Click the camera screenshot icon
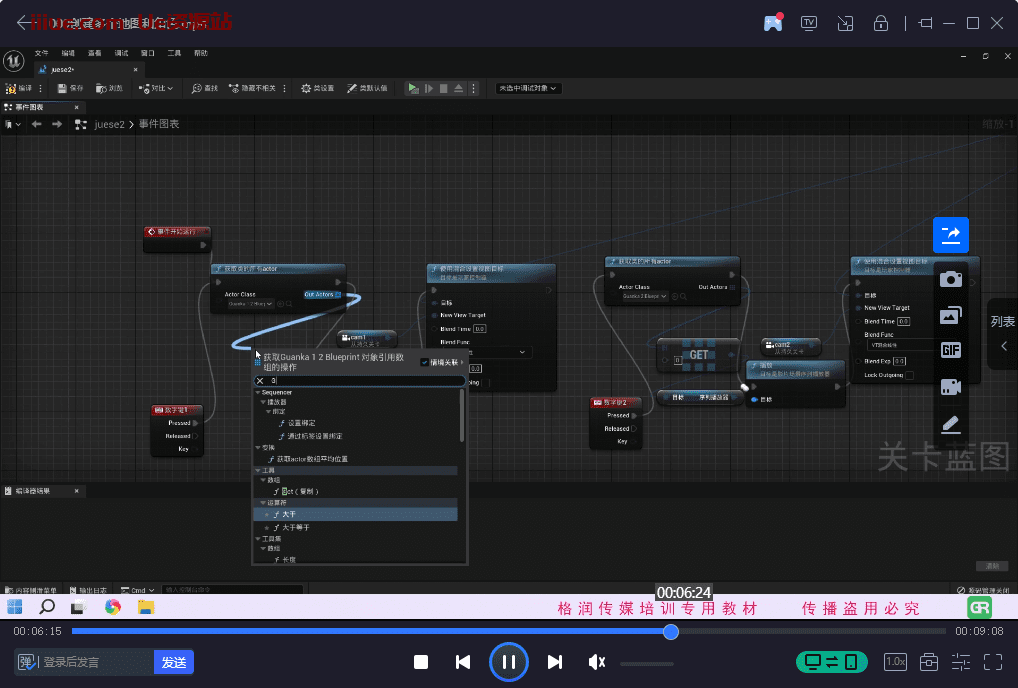1018x688 pixels. (950, 279)
